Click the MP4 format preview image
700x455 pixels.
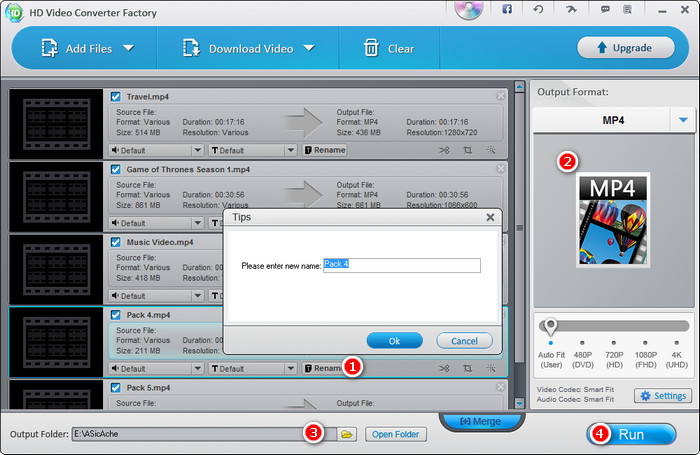point(613,220)
